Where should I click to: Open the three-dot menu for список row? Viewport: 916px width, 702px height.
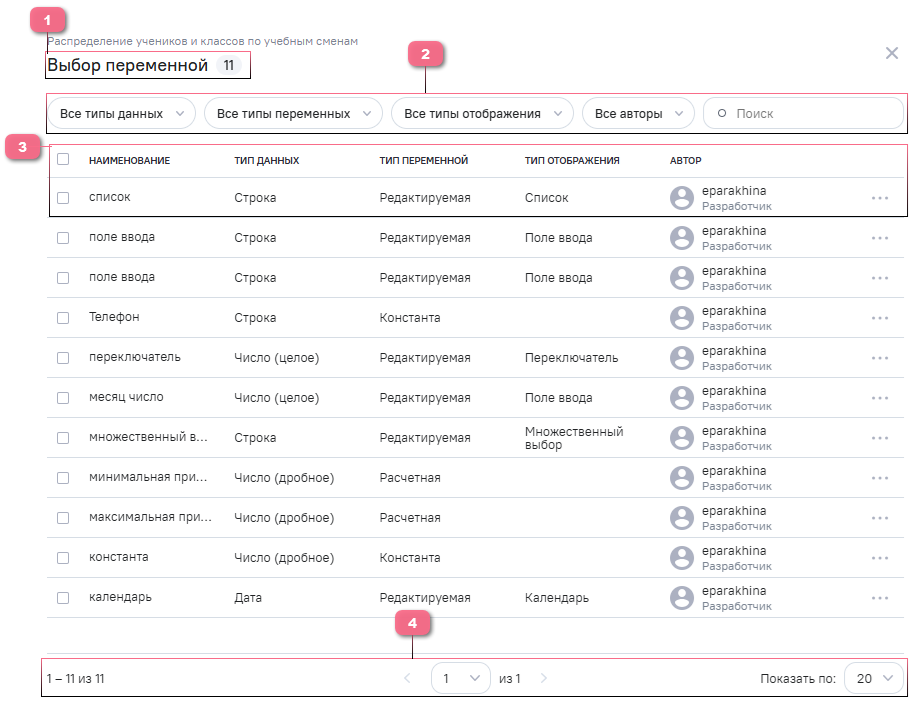[x=879, y=198]
